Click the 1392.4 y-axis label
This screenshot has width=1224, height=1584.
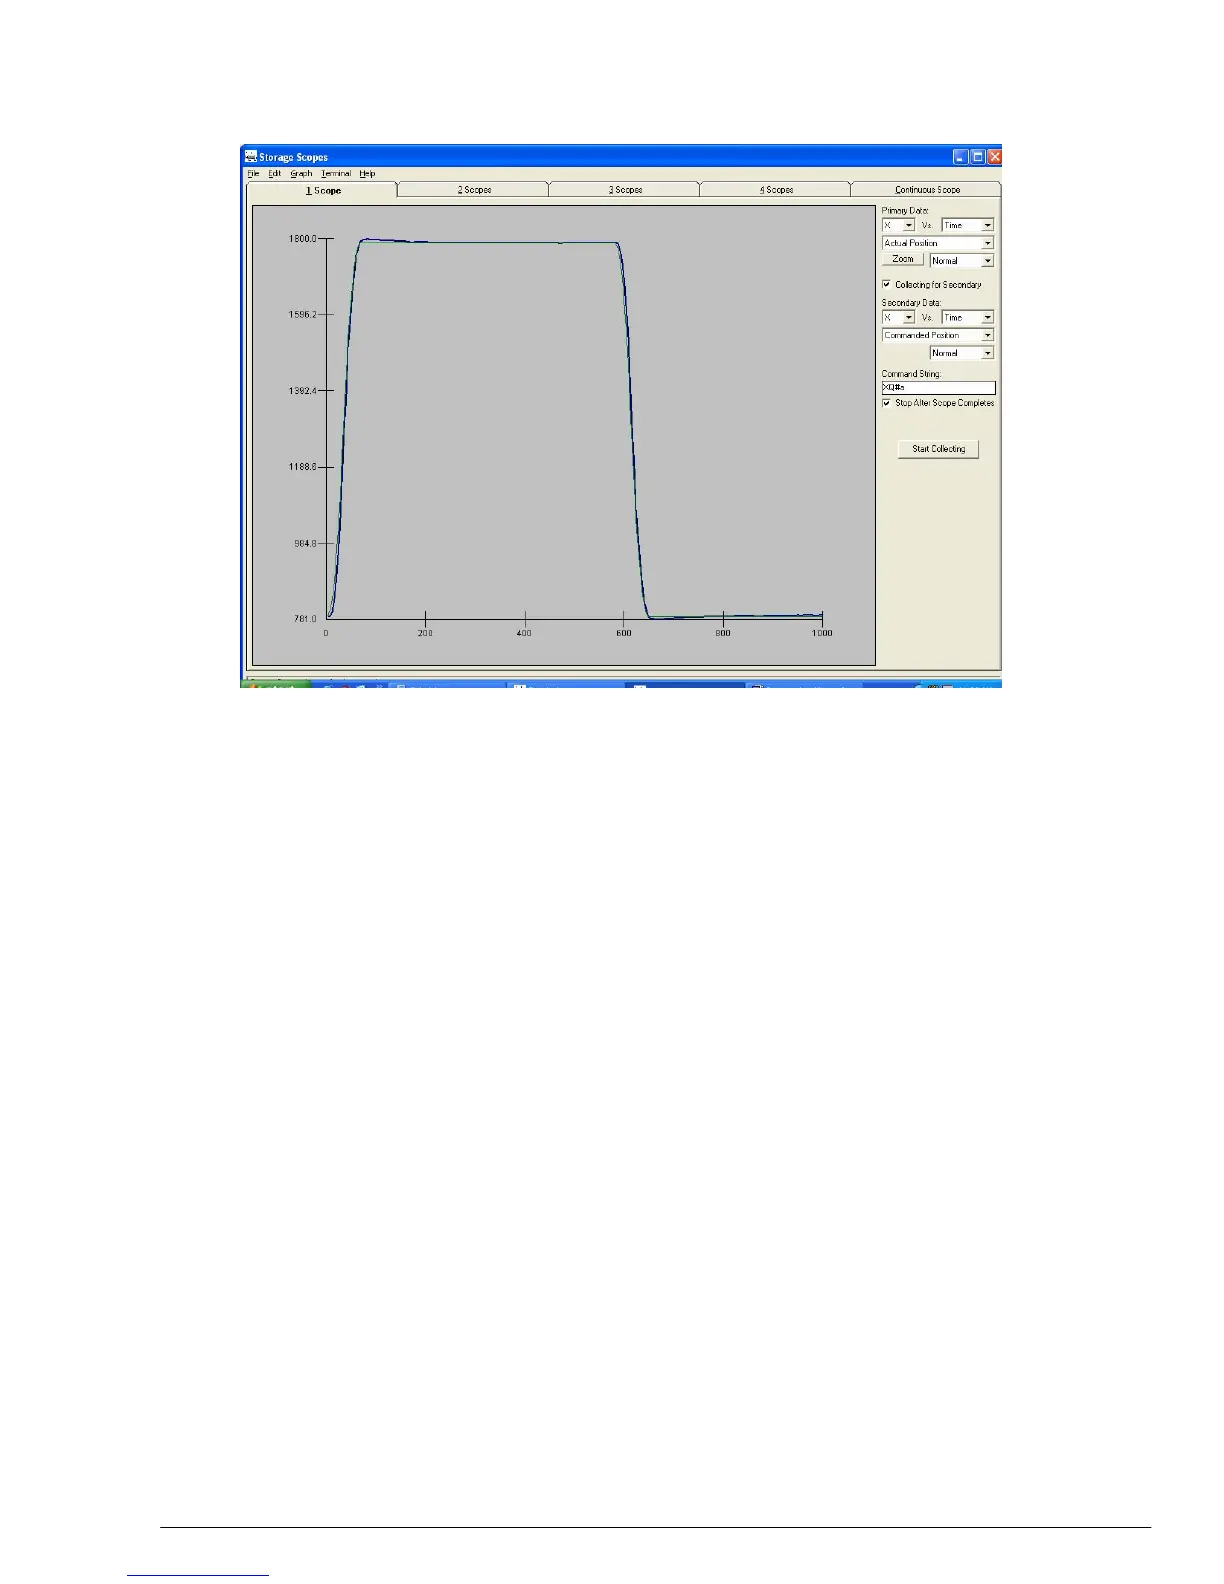pyautogui.click(x=303, y=391)
